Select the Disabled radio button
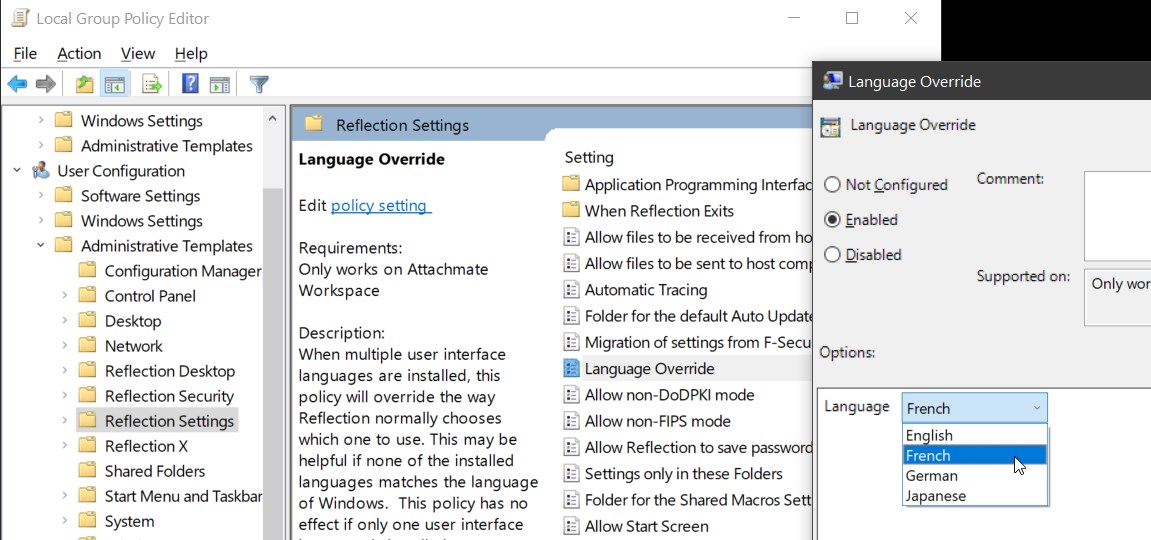This screenshot has width=1151, height=540. coord(832,255)
